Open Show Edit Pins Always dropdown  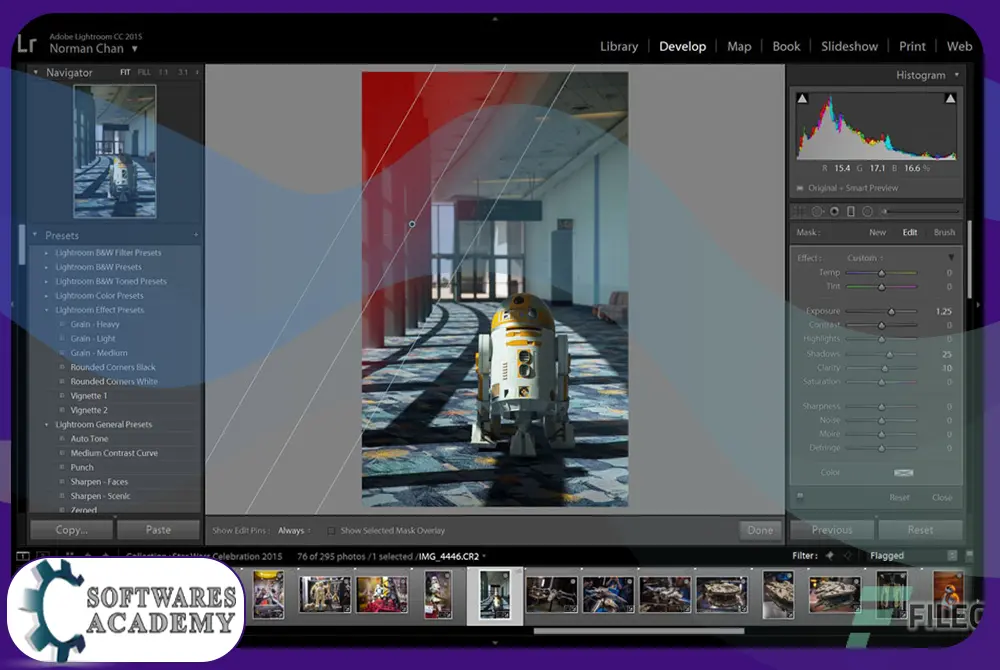294,530
